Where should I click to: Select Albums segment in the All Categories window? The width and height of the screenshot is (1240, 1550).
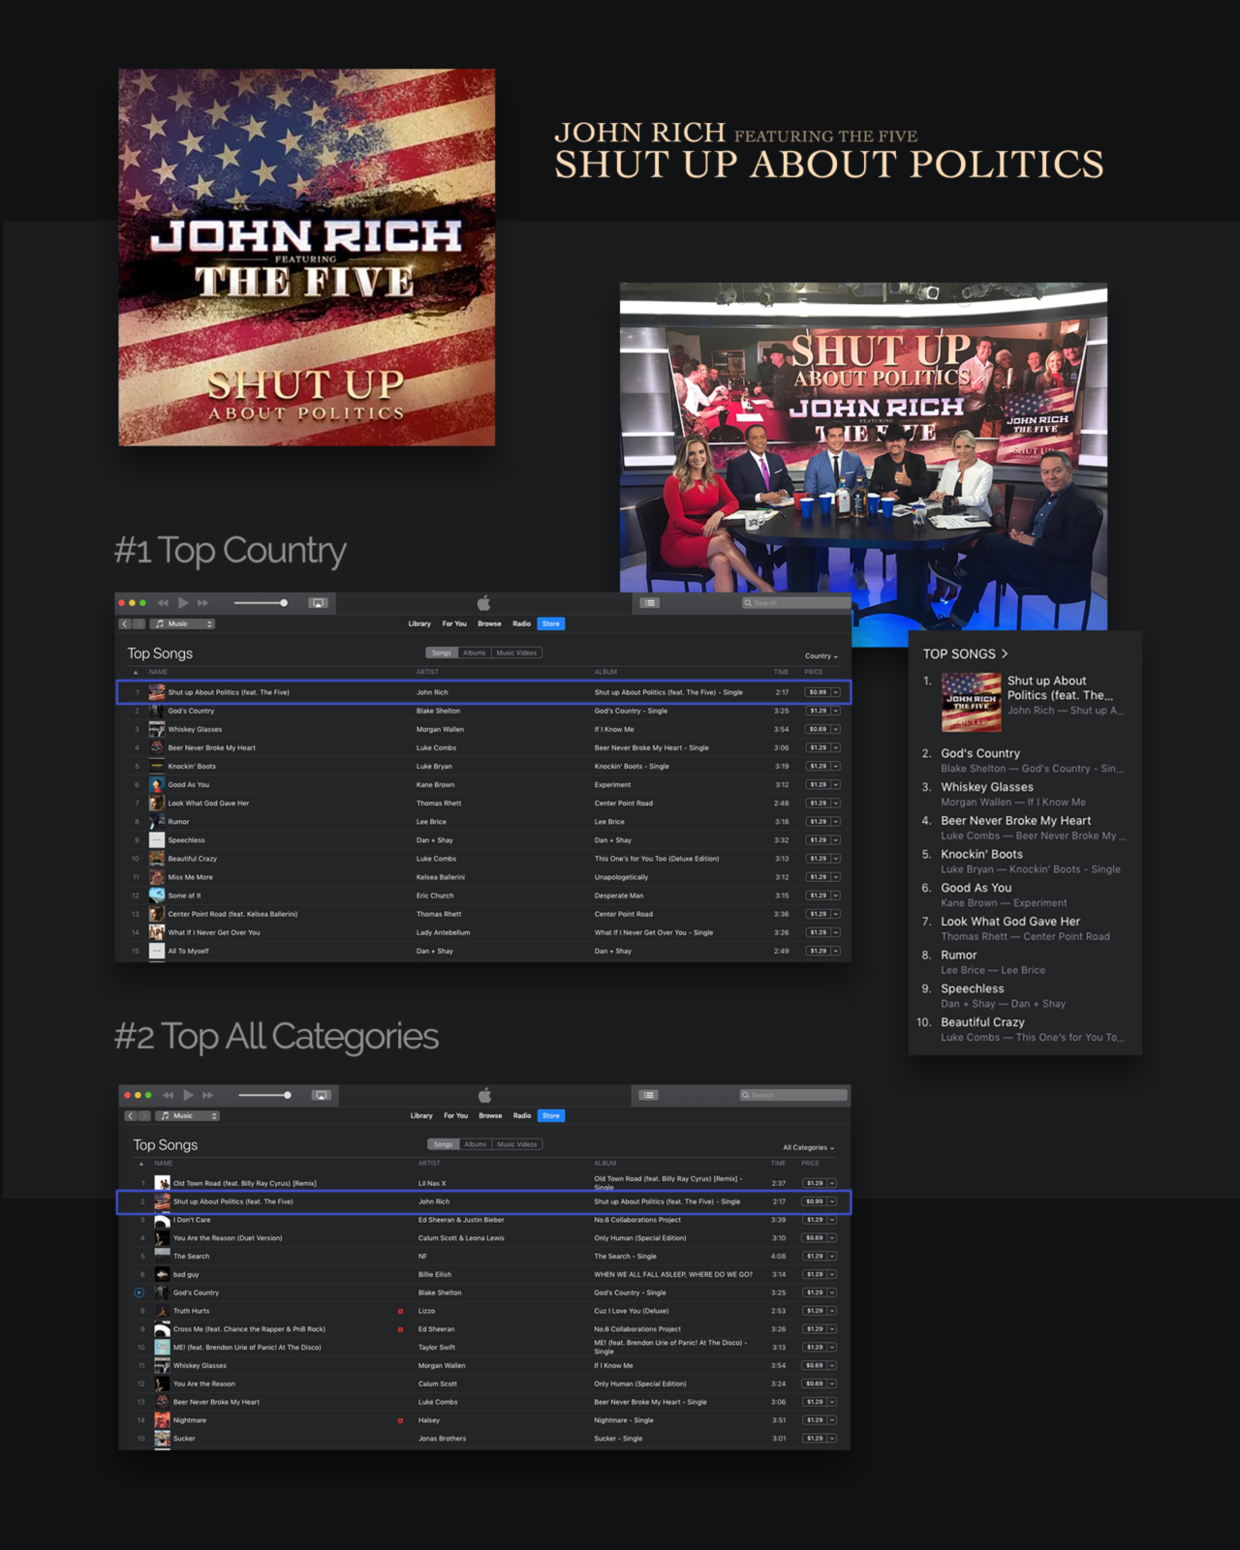coord(475,1144)
